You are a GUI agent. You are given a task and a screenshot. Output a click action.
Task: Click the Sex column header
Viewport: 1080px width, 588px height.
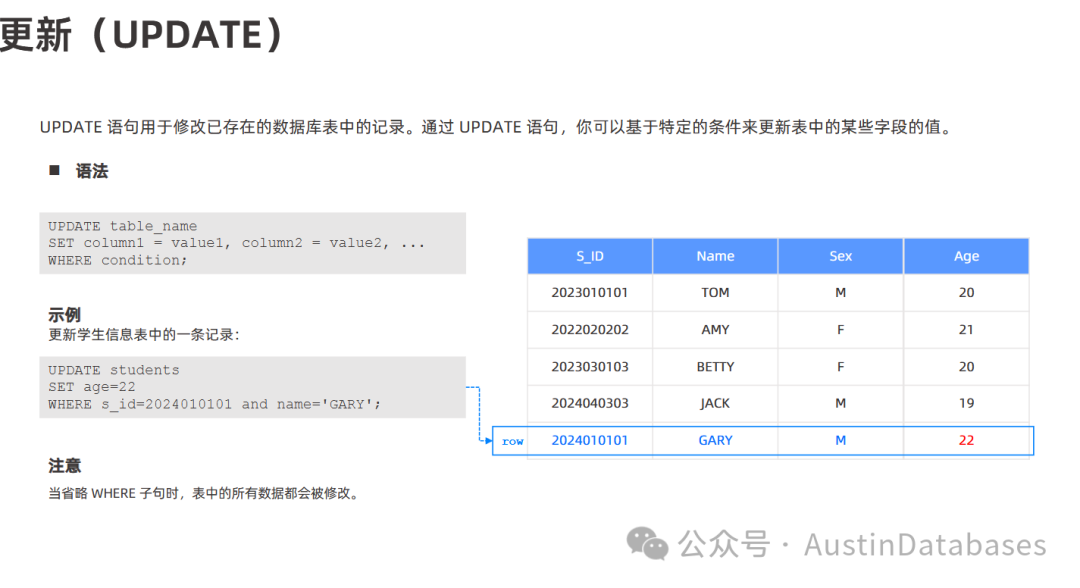[x=840, y=256]
